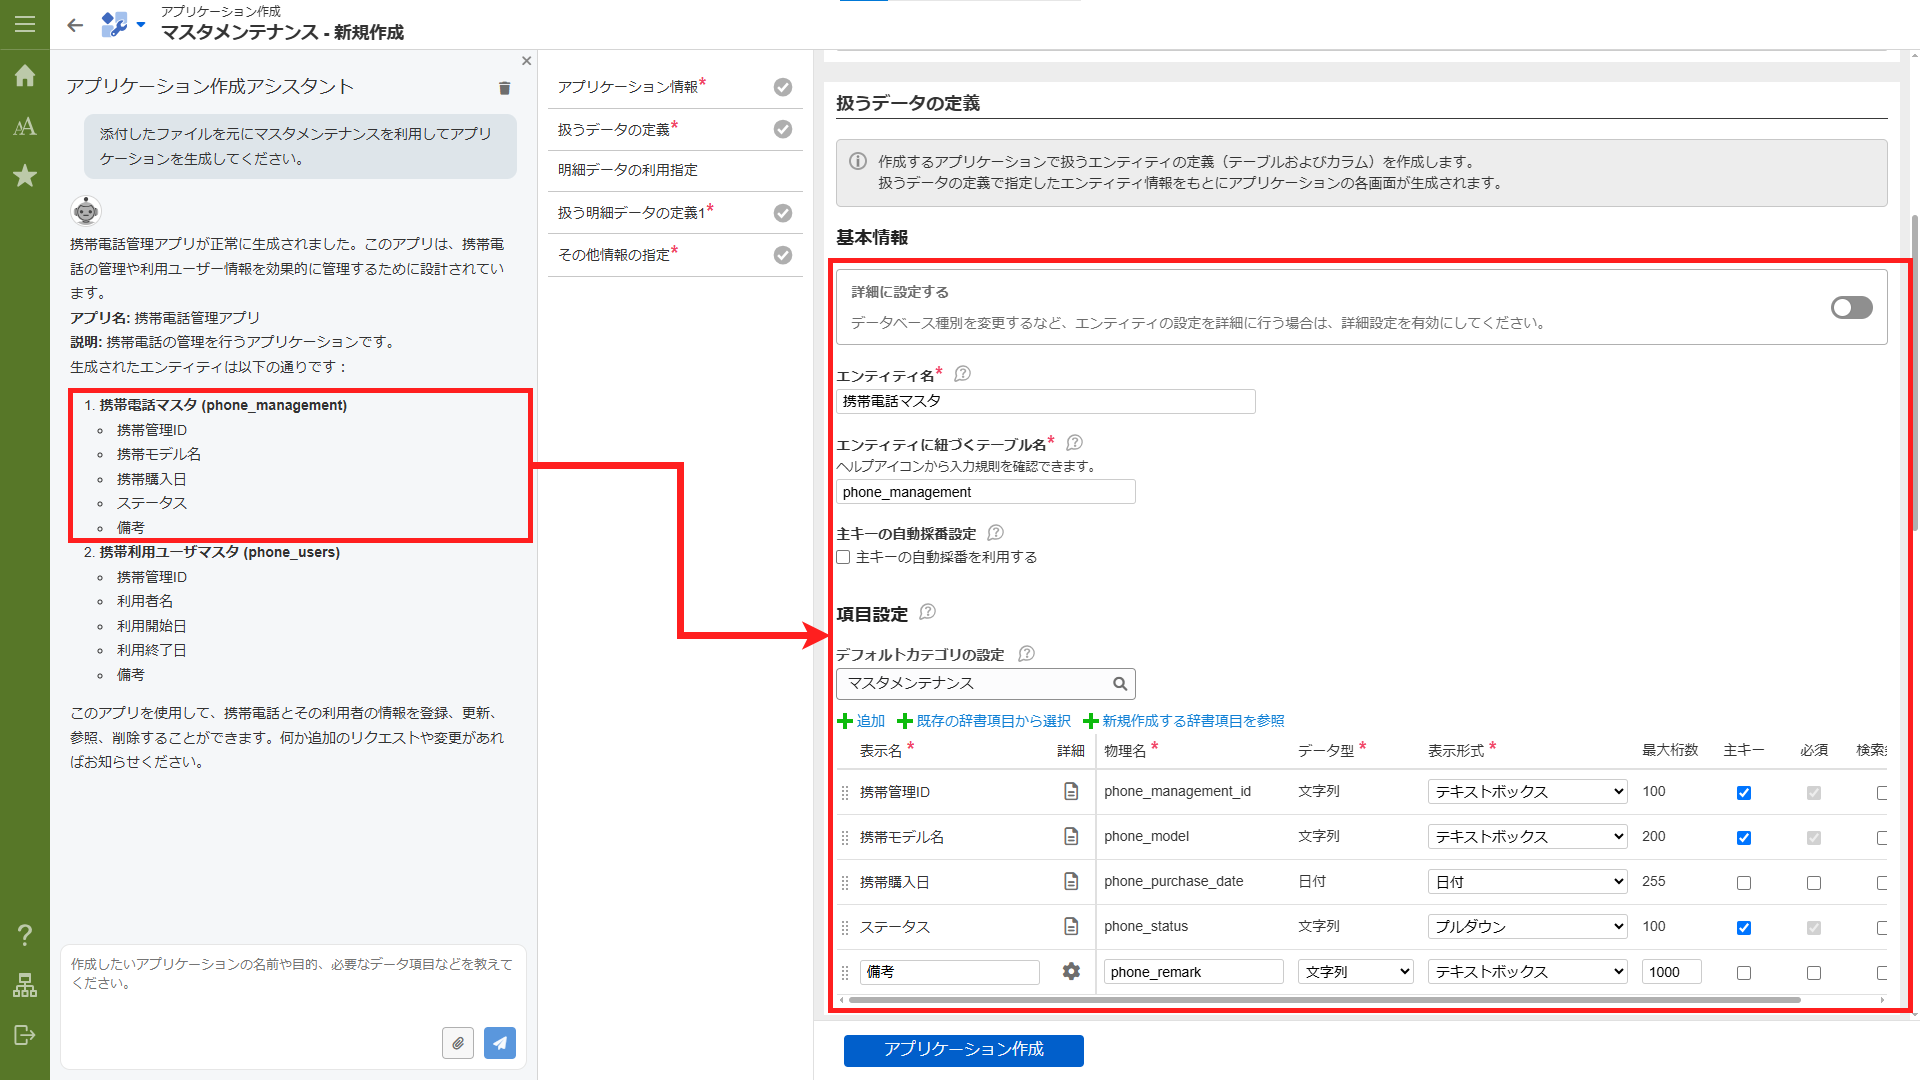Attach a file using the paperclip icon
Screen dimensions: 1920x1080
click(458, 1043)
